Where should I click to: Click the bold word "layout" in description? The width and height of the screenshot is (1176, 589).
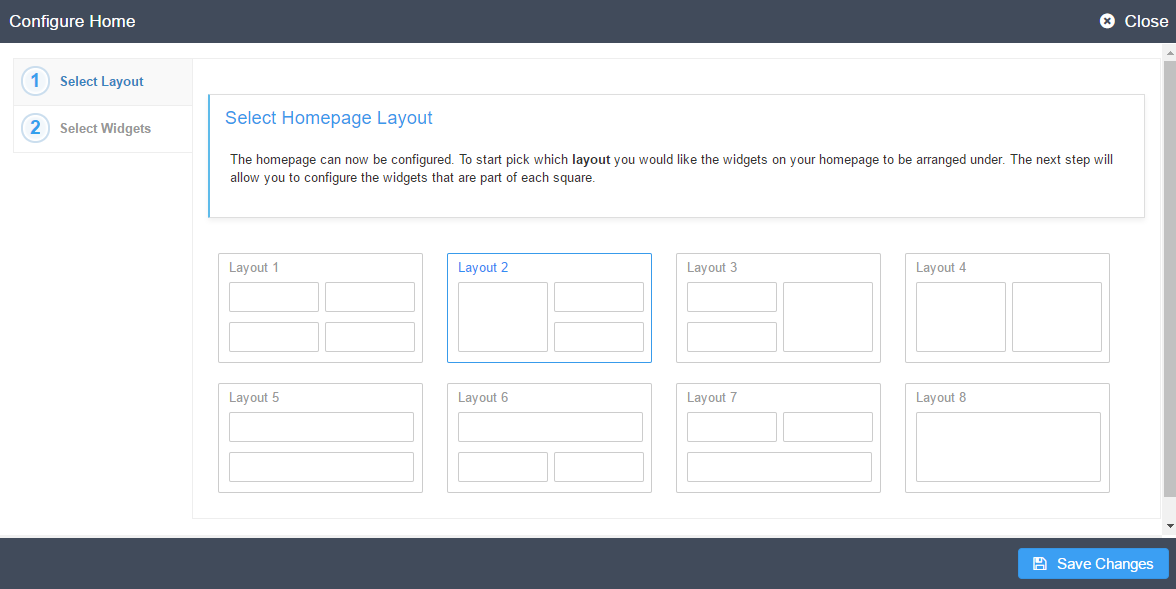[591, 159]
